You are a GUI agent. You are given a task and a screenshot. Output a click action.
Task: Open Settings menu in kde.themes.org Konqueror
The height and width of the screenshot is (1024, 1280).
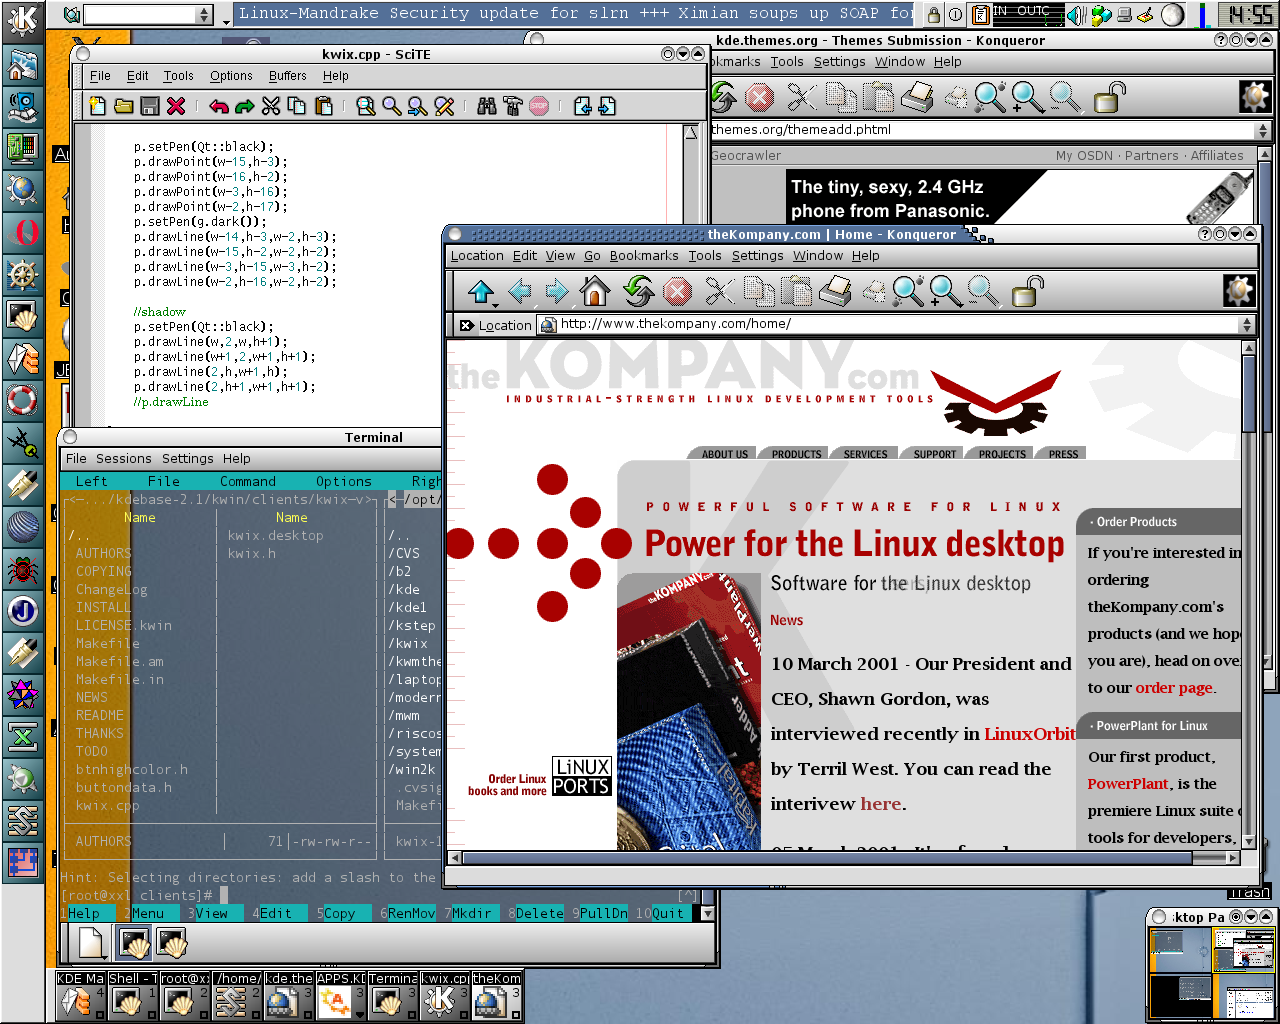[839, 62]
